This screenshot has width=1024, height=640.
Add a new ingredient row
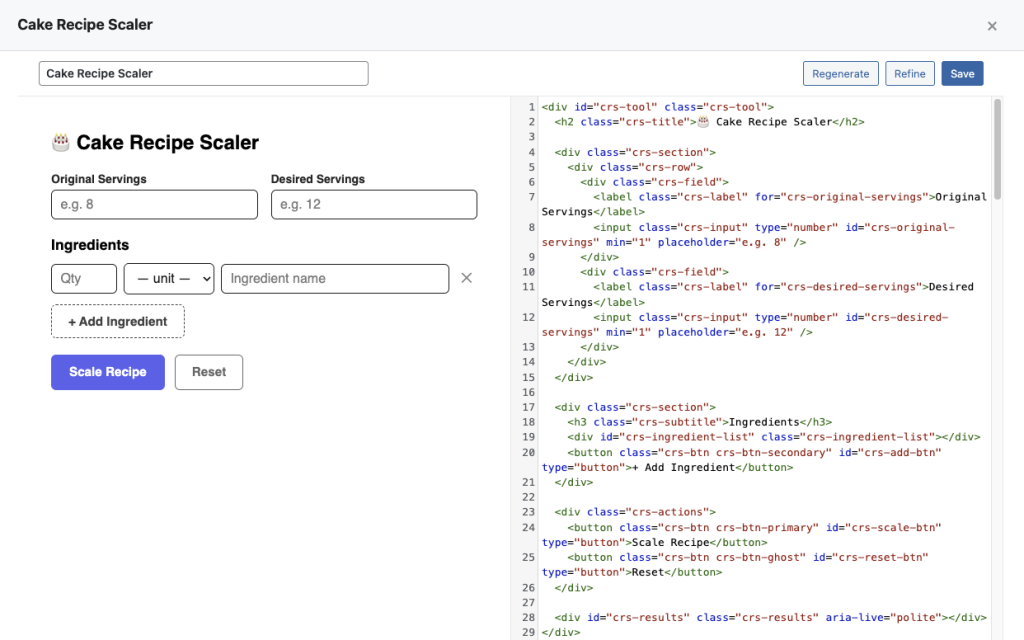(118, 322)
